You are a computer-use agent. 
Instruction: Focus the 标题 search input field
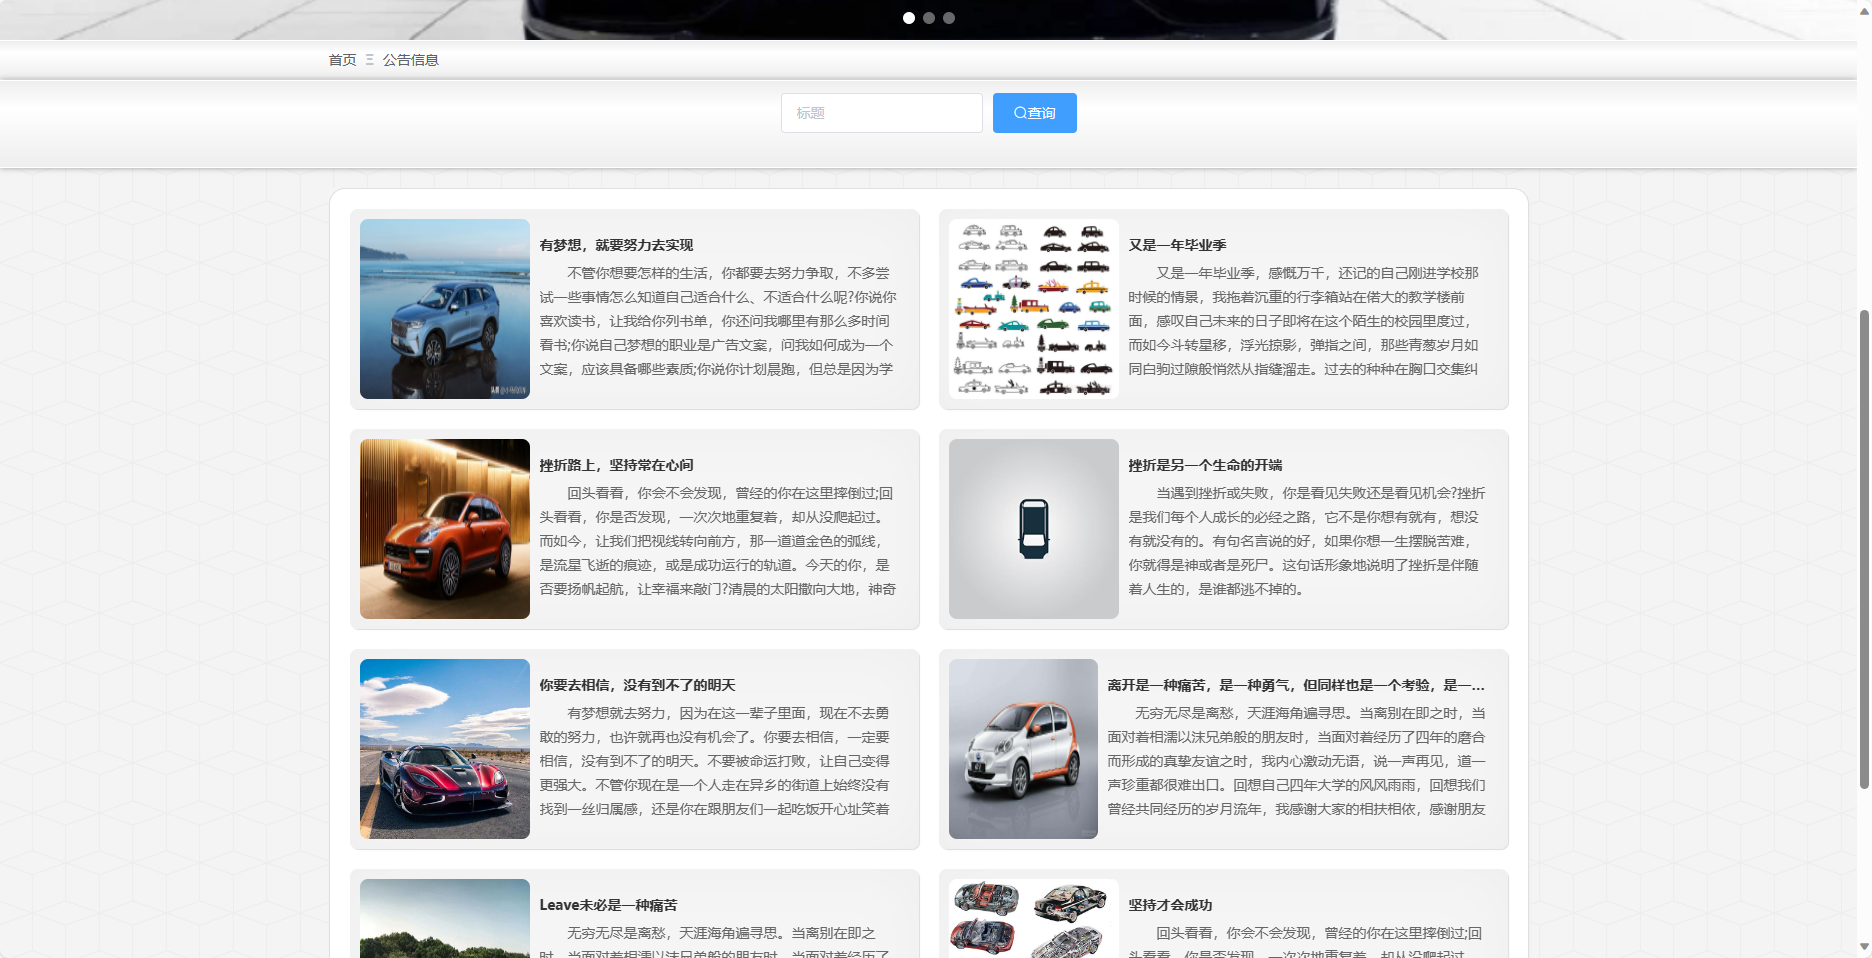(x=881, y=113)
